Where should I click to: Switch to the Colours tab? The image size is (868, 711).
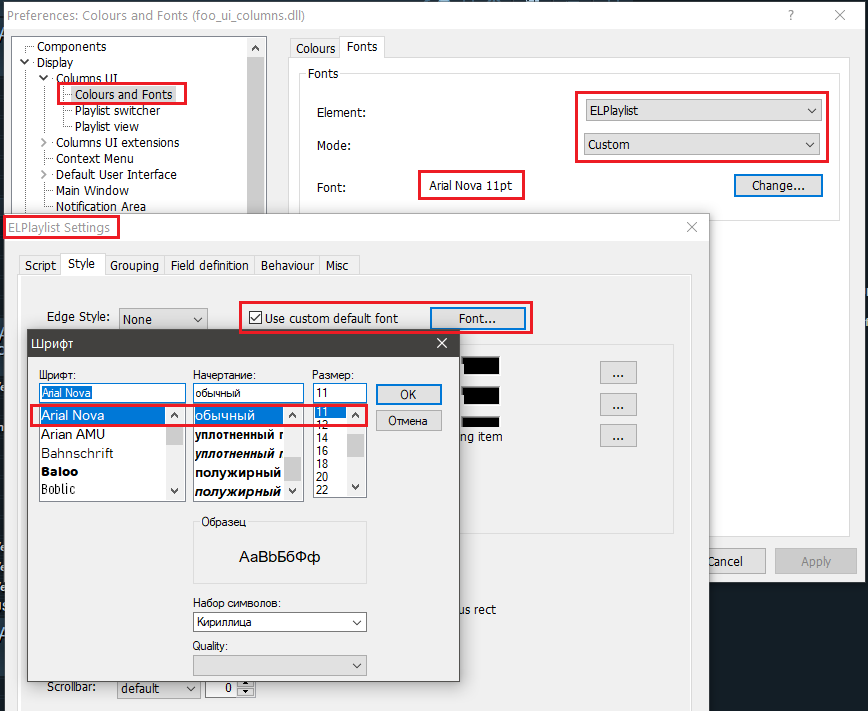tap(315, 48)
